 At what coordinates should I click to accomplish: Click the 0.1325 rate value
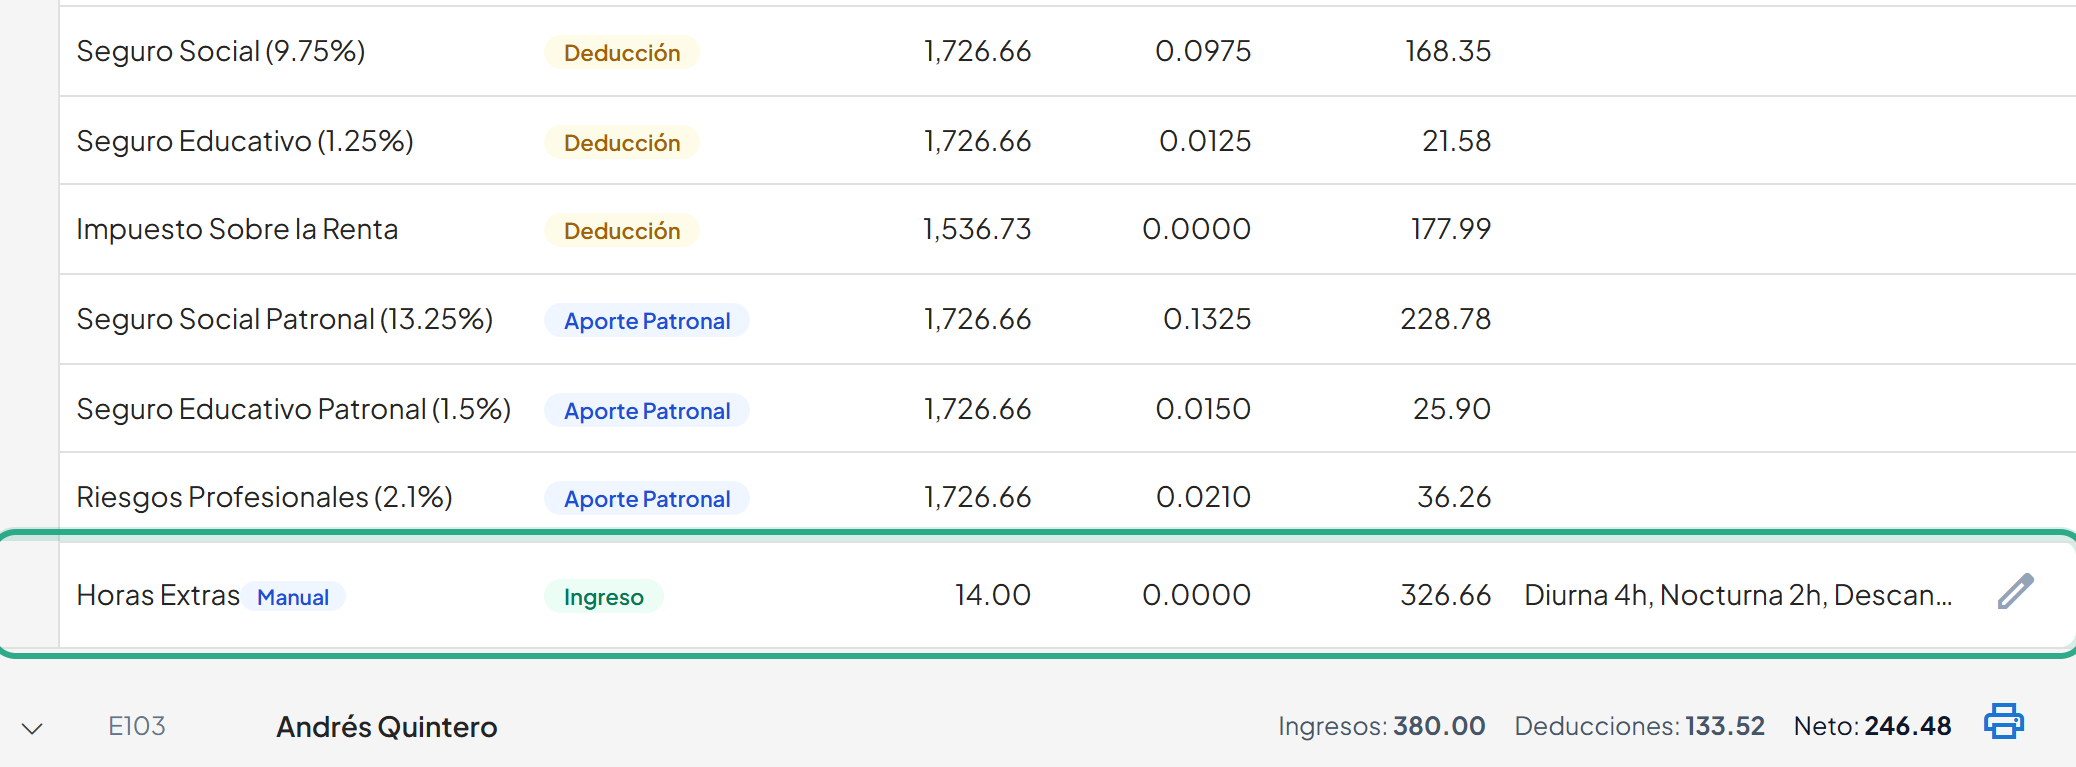click(x=1207, y=319)
